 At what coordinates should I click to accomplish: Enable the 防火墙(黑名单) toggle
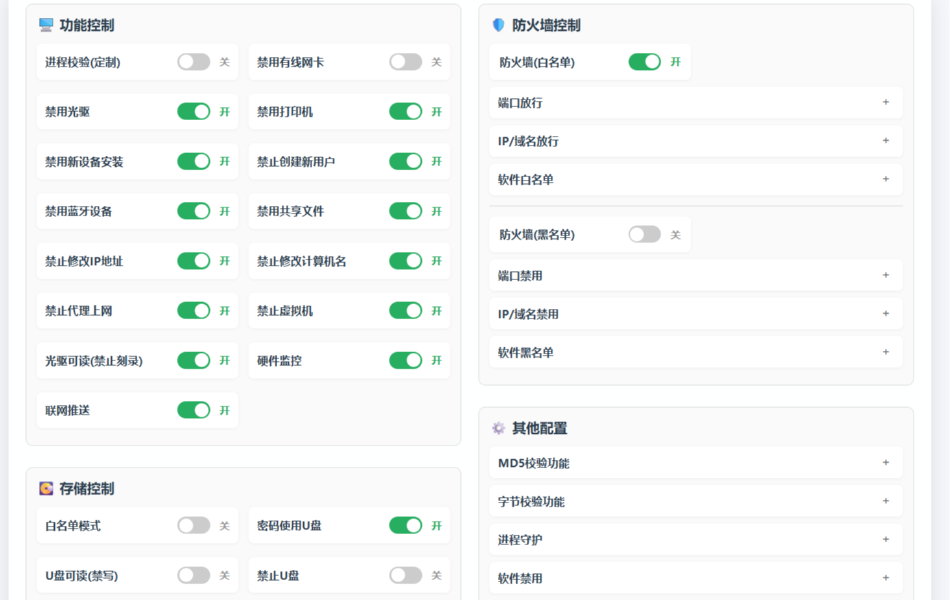[645, 235]
